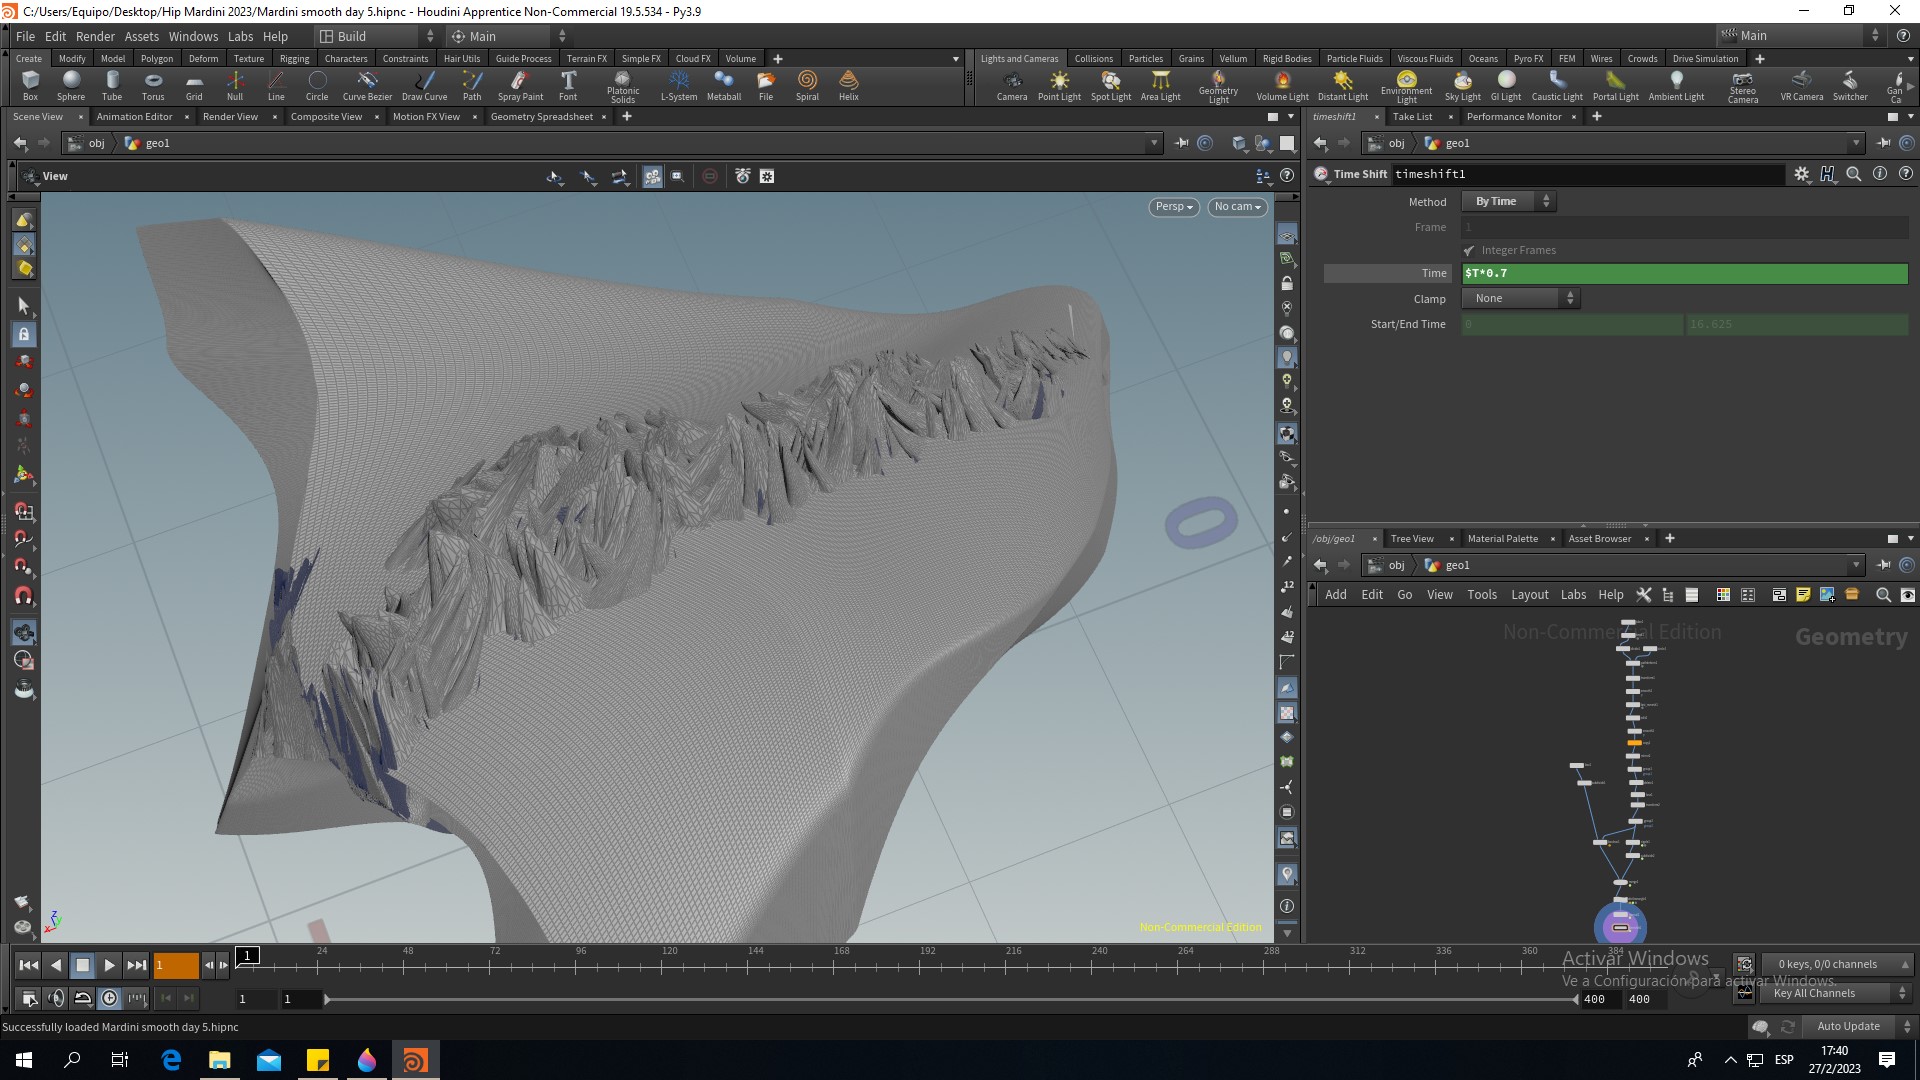Open the Persp viewport menu
The height and width of the screenshot is (1080, 1920).
click(x=1174, y=207)
